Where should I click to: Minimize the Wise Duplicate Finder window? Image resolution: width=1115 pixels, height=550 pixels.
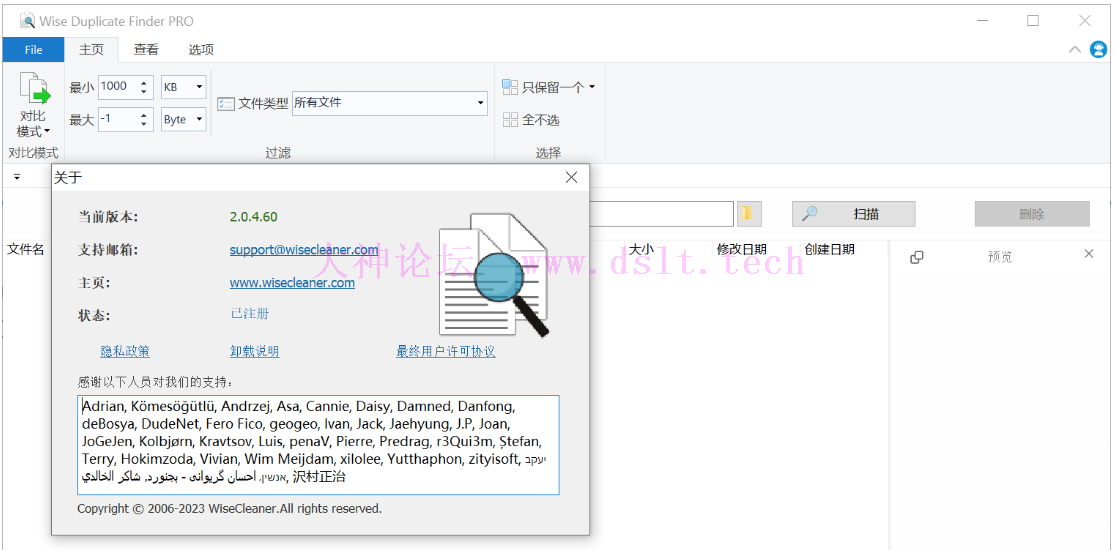(981, 21)
